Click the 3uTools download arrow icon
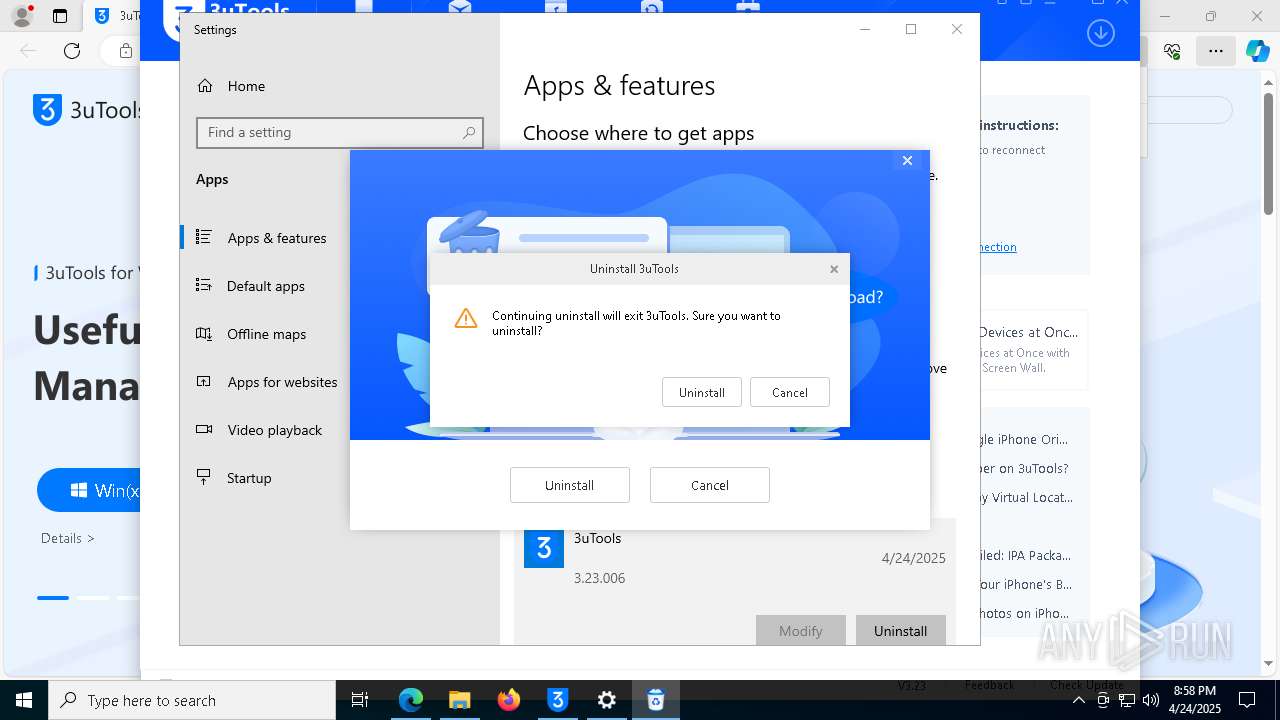Screen dimensions: 1280x720 (1100, 33)
